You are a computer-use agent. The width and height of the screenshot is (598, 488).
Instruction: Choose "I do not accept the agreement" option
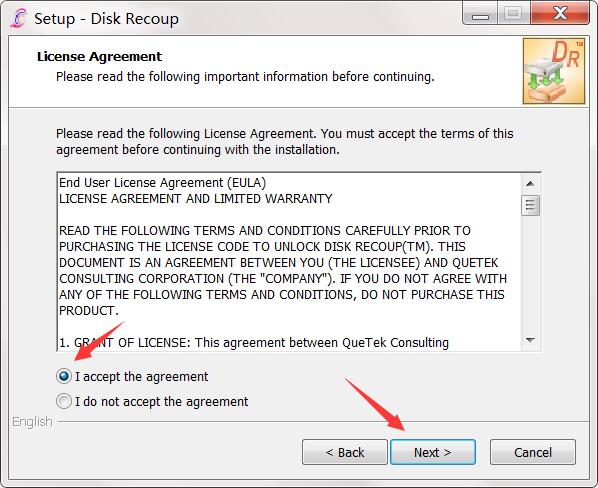(64, 401)
